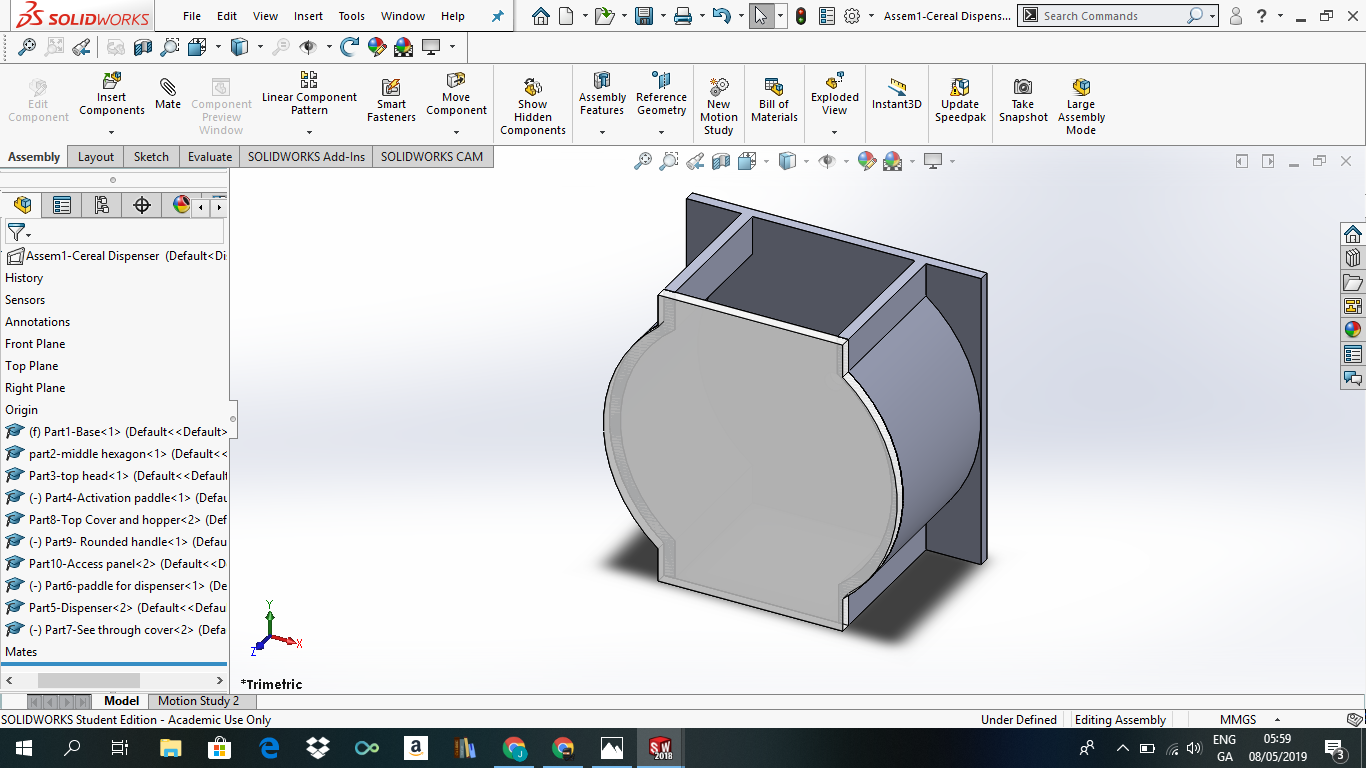1366x768 pixels.
Task: Switch to the Motion Study 2 tab
Action: click(x=198, y=701)
